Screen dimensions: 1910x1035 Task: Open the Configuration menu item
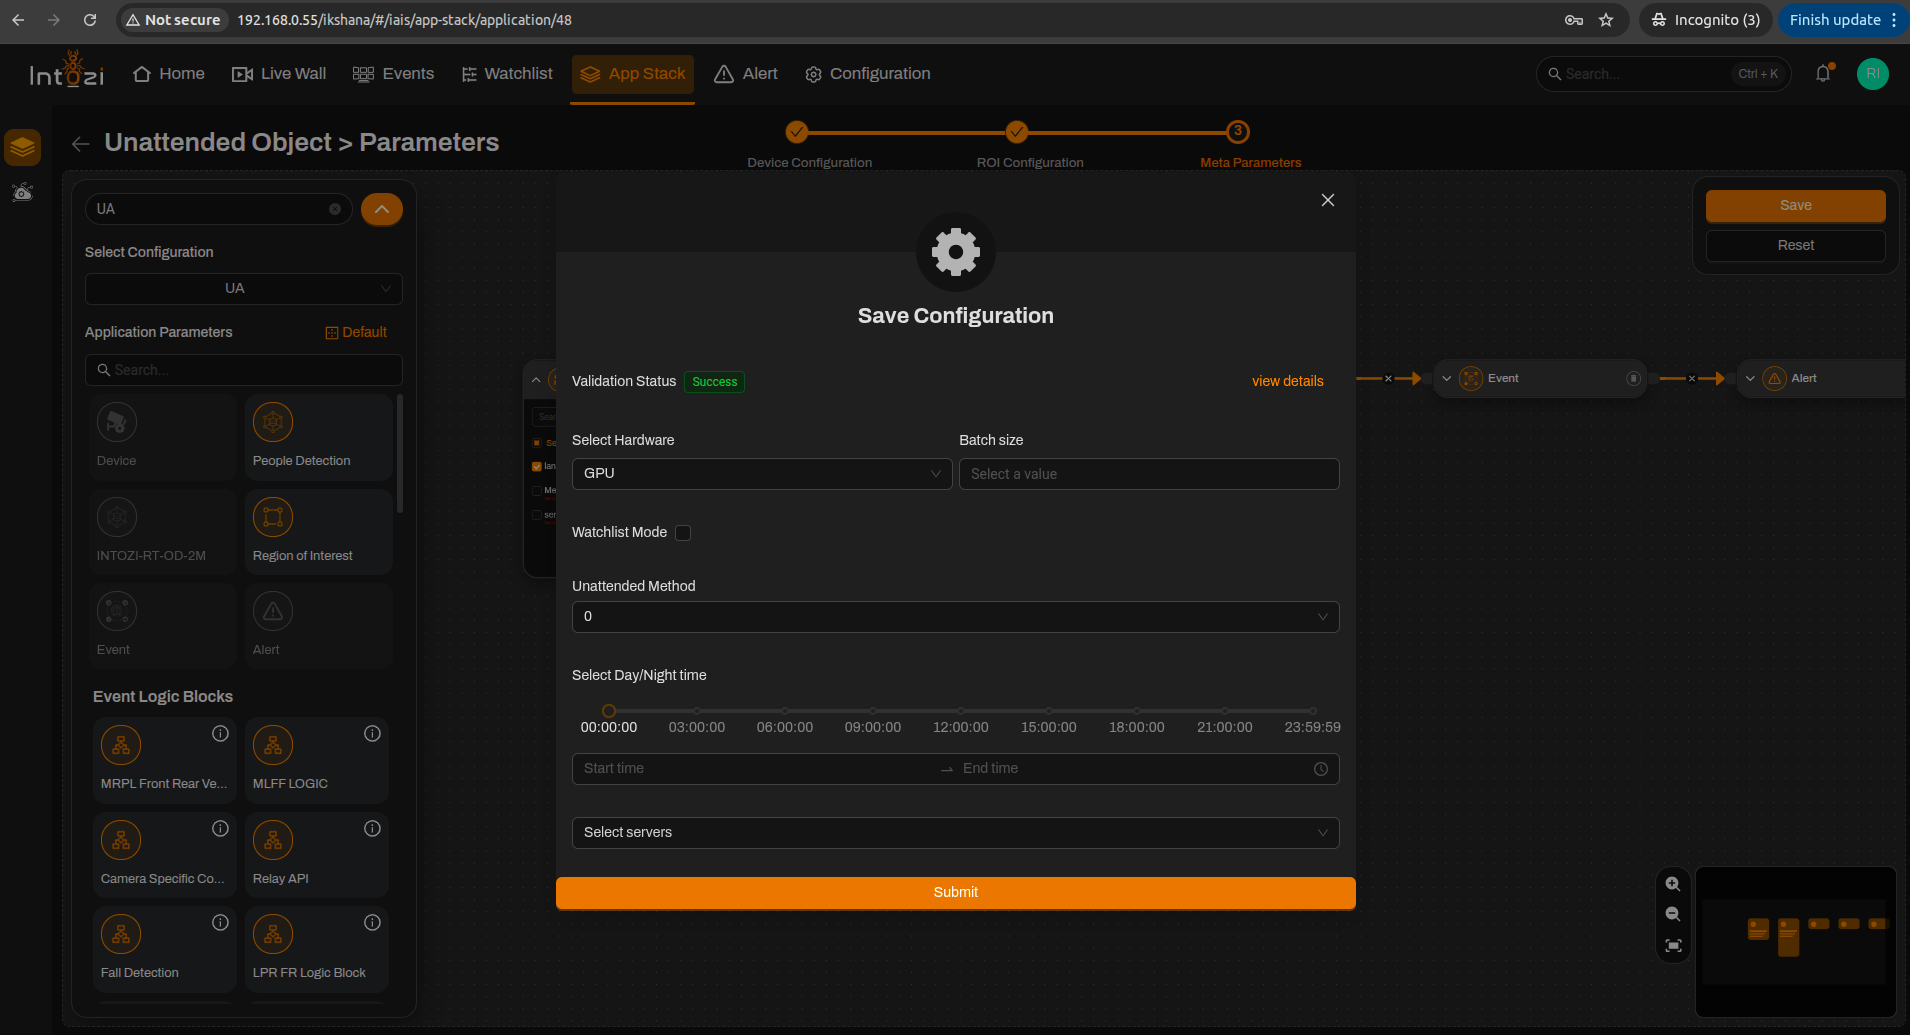click(867, 74)
